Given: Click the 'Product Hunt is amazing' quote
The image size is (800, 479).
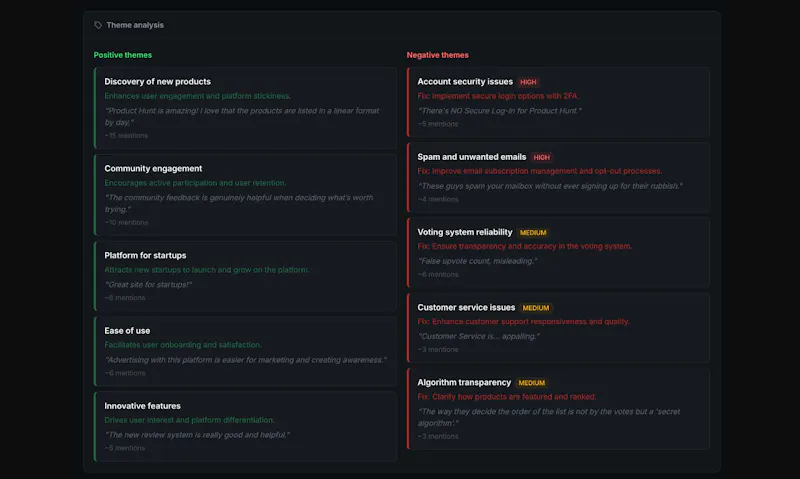Looking at the screenshot, I should pos(242,116).
